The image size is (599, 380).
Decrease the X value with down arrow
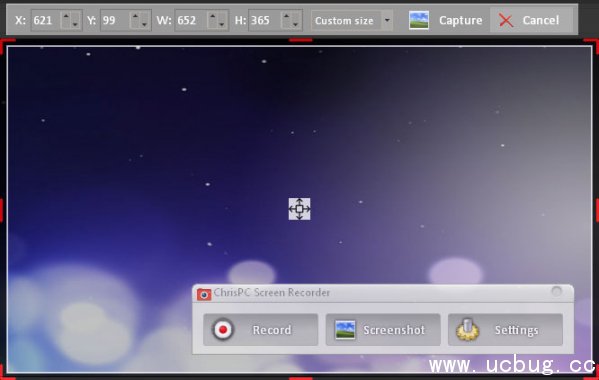pyautogui.click(x=75, y=24)
